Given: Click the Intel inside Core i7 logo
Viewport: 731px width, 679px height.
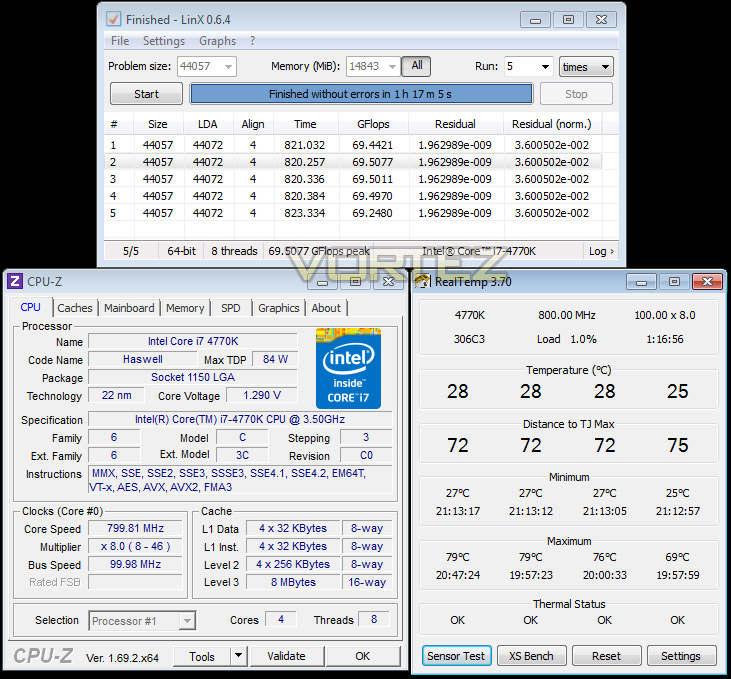Looking at the screenshot, I should [x=348, y=368].
